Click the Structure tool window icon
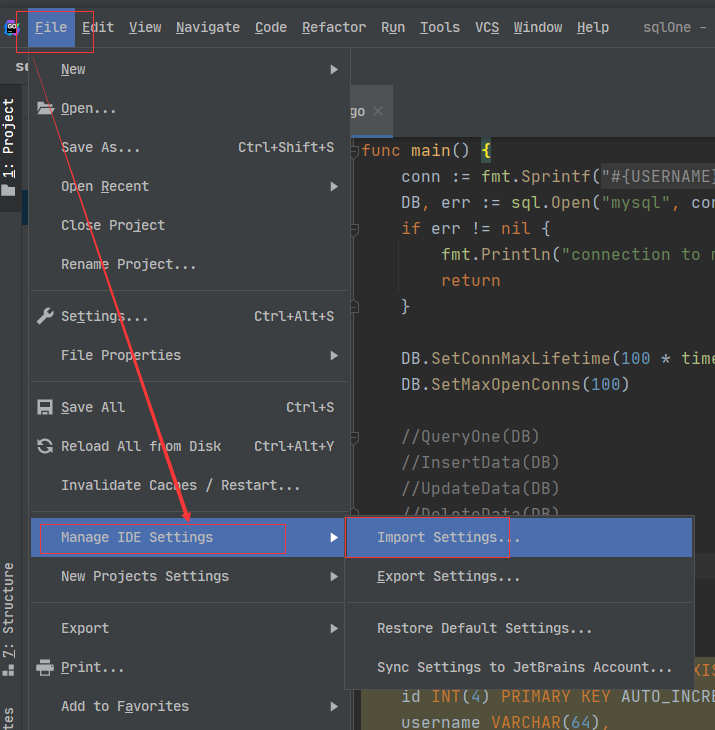715x730 pixels. 8,670
